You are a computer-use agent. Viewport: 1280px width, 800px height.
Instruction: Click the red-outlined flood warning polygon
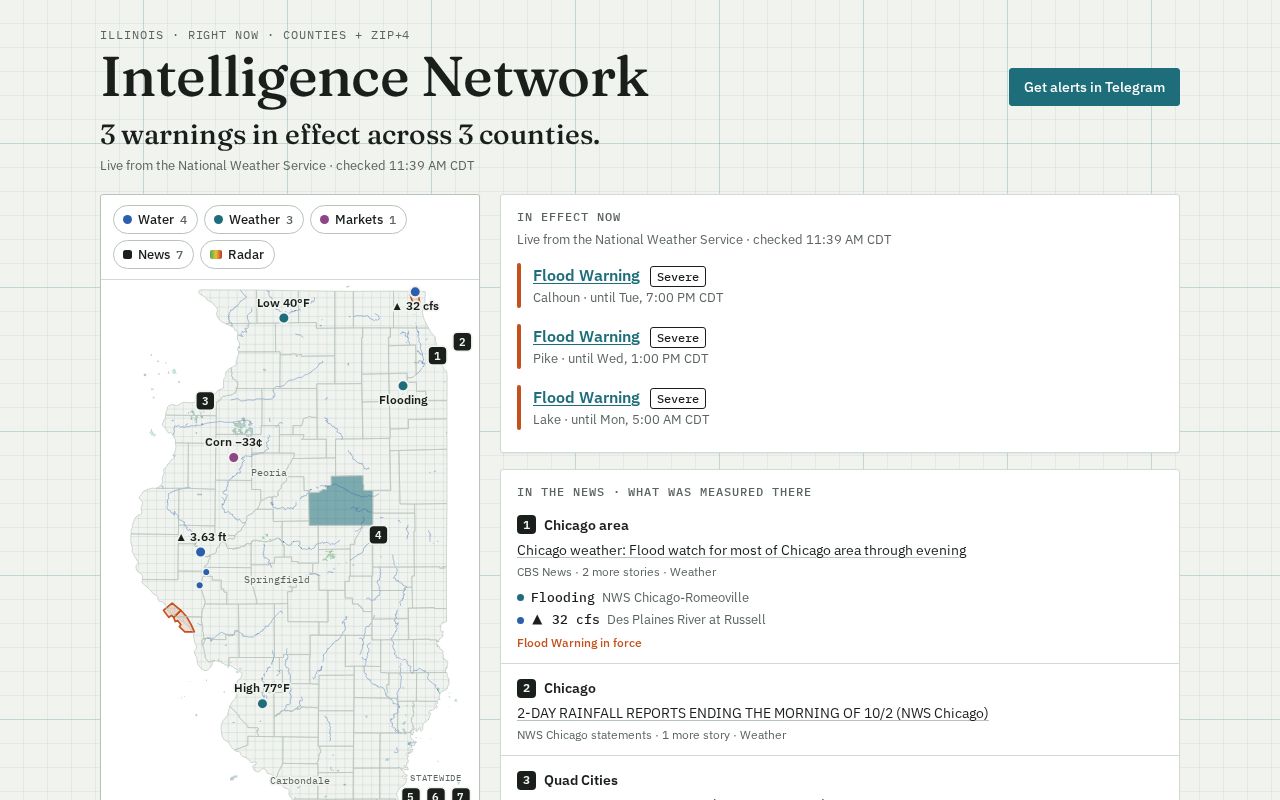click(179, 617)
